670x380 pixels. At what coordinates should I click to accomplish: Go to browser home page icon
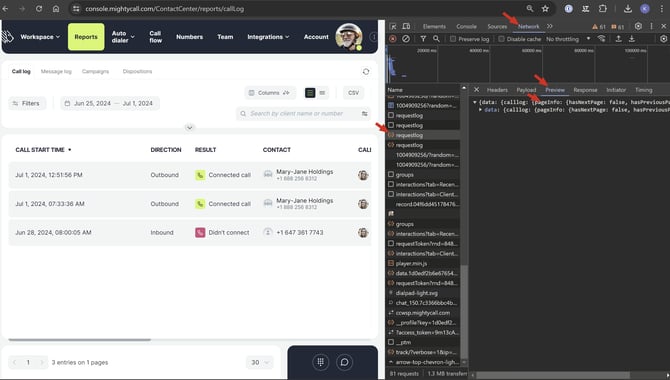56,9
